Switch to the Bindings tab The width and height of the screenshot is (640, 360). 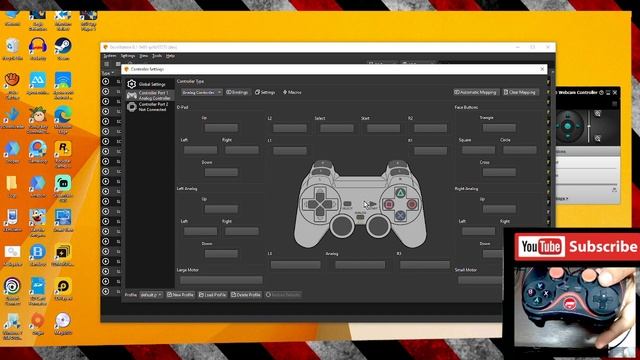[237, 93]
